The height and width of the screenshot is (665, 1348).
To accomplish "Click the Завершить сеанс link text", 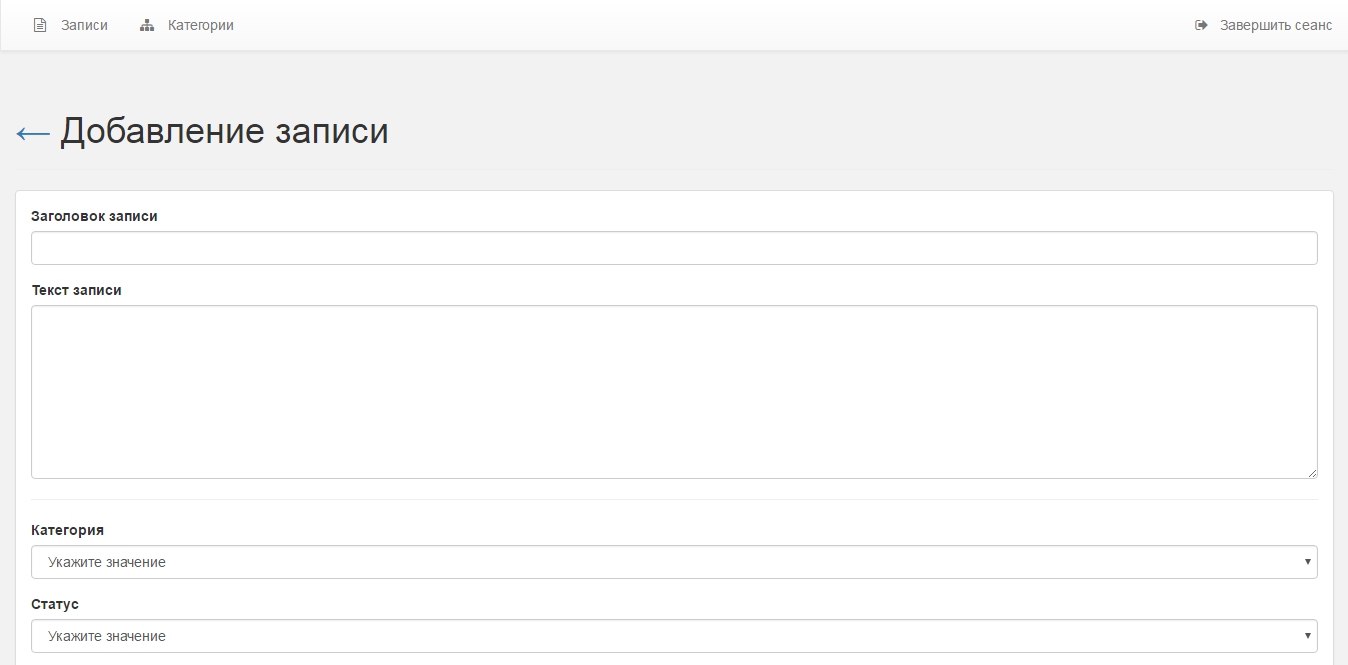I will pyautogui.click(x=1275, y=25).
